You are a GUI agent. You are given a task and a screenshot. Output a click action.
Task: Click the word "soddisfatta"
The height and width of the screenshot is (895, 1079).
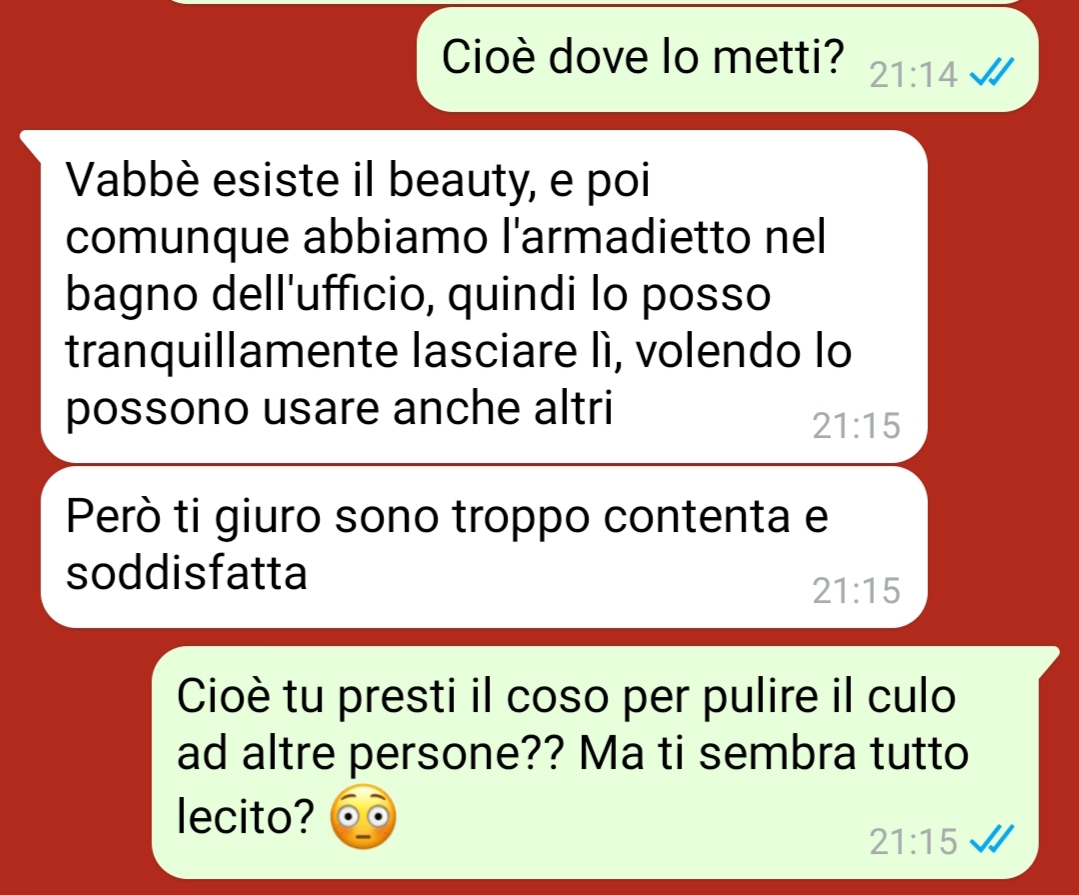pyautogui.click(x=186, y=573)
